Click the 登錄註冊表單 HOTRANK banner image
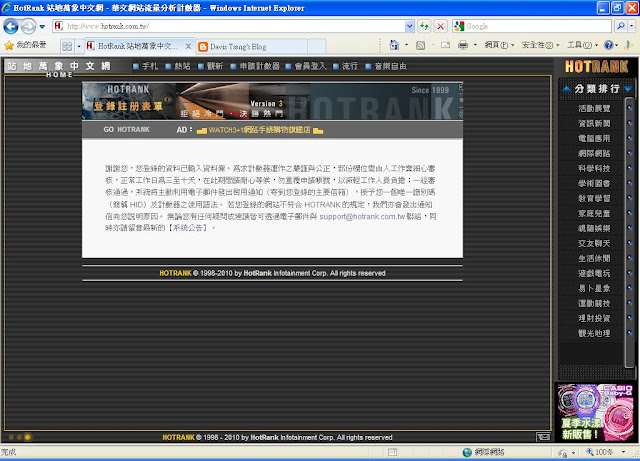The height and width of the screenshot is (461, 640). click(x=272, y=101)
